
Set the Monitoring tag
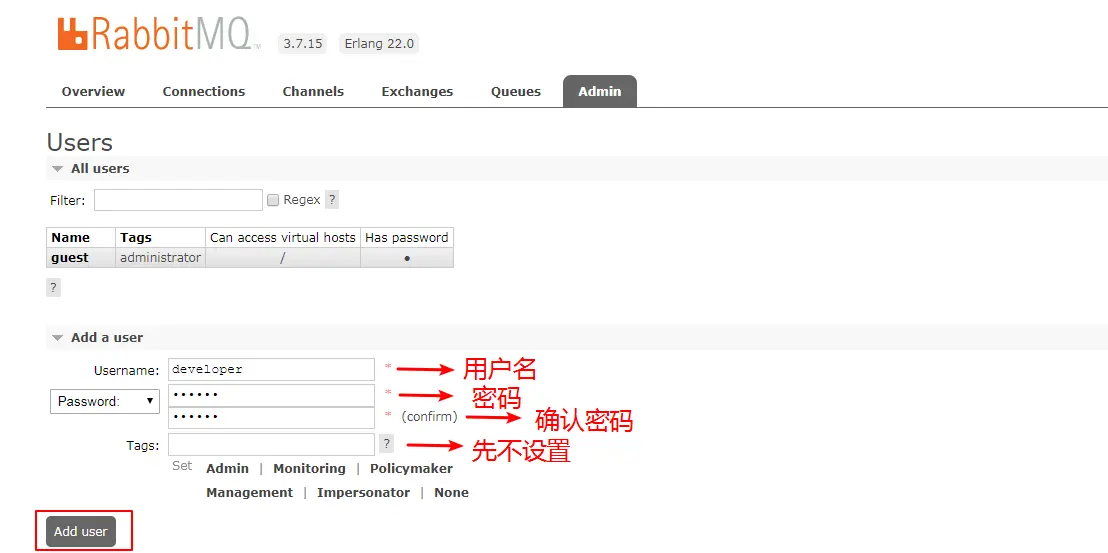coord(310,468)
